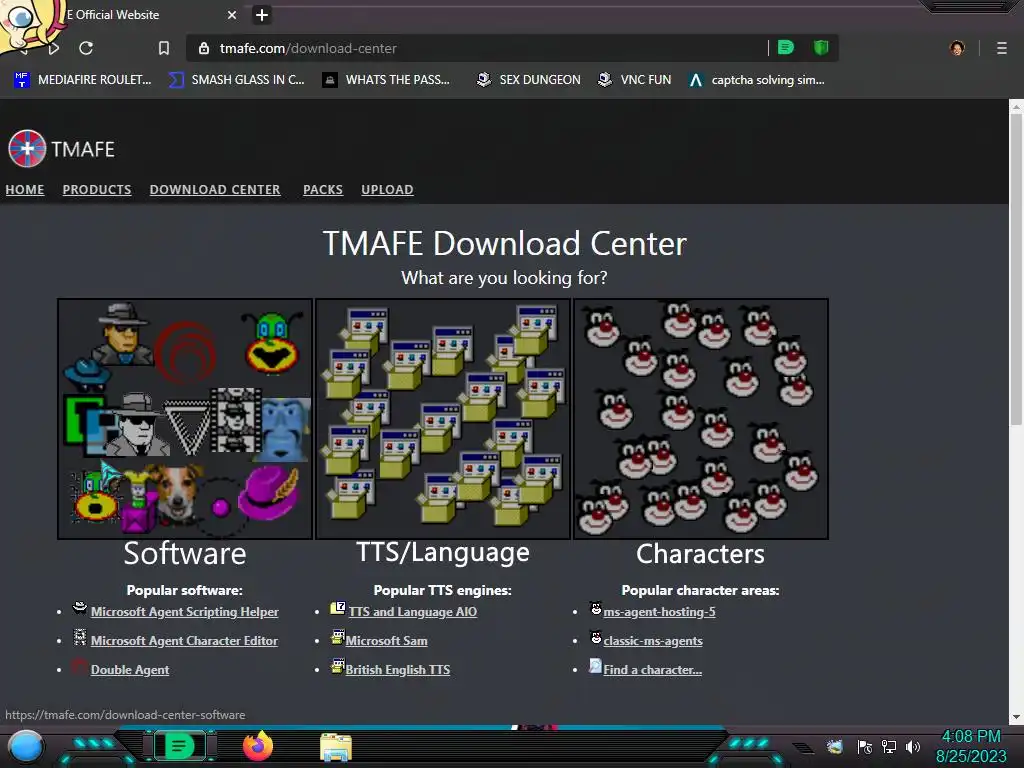
Task: Click the page vertical scrollbar thumb
Action: 1016,270
